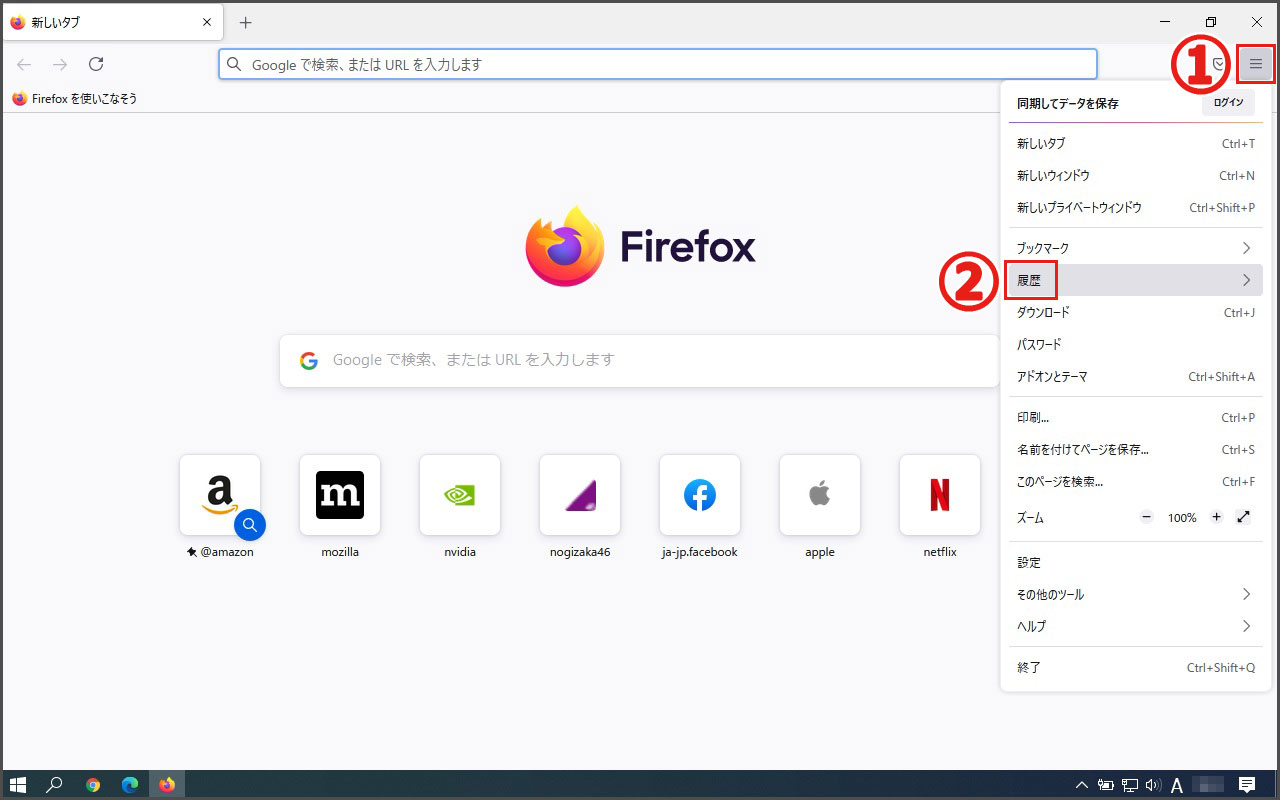The width and height of the screenshot is (1280, 800).
Task: Open the Firefox hamburger application menu
Action: [1256, 64]
